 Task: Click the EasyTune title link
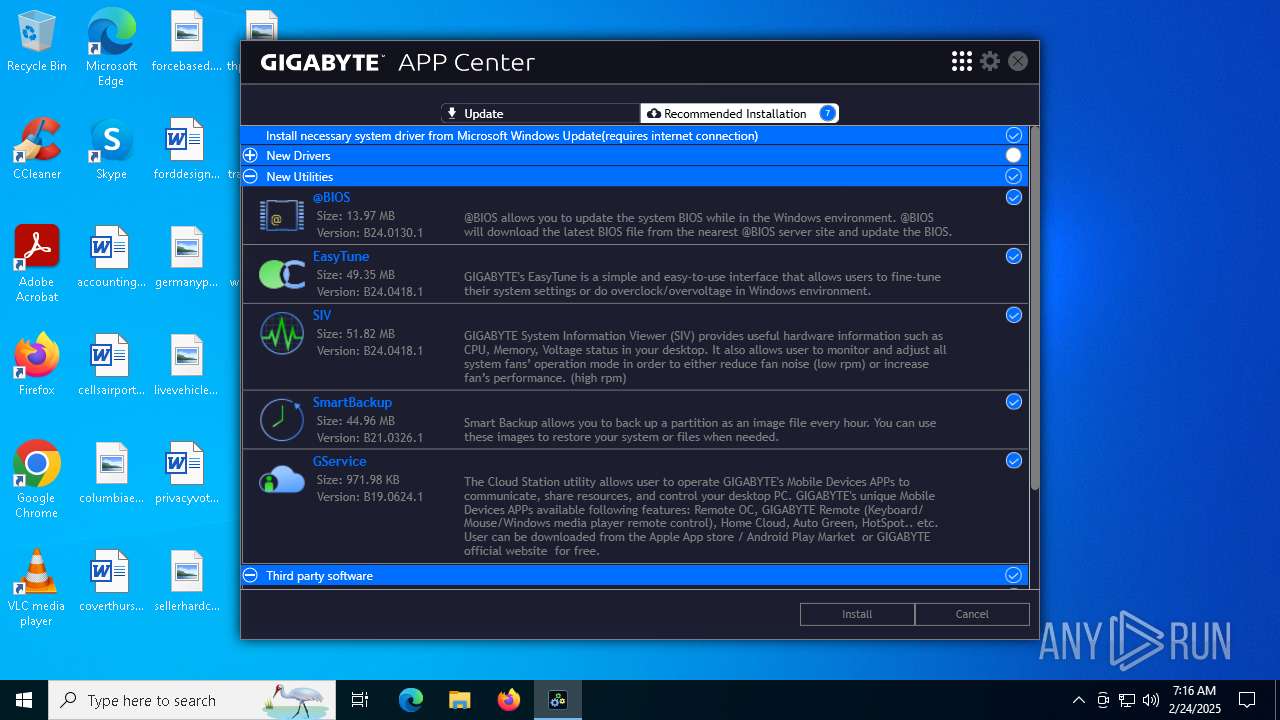click(x=341, y=257)
